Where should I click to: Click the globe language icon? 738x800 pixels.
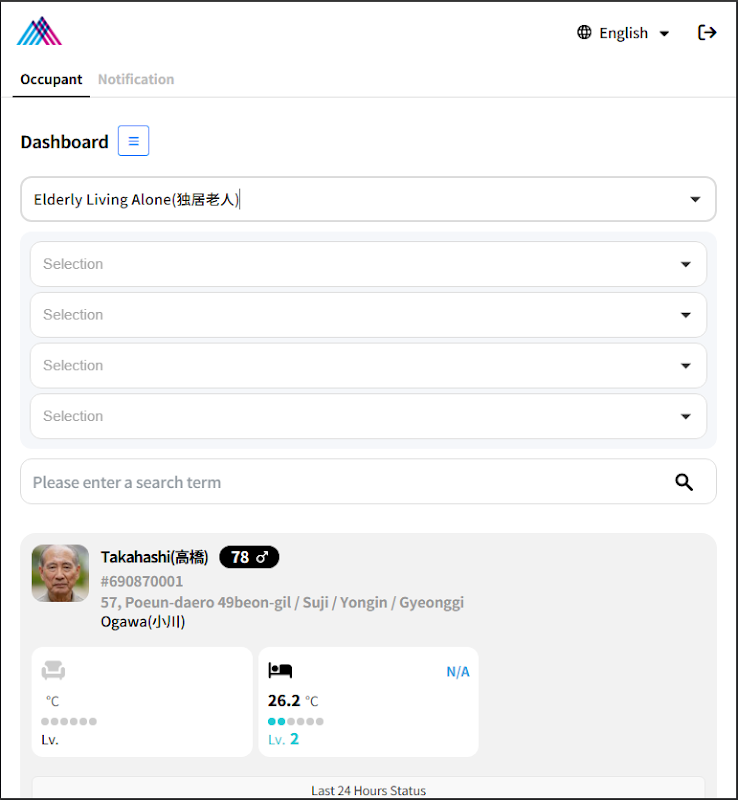(x=584, y=33)
